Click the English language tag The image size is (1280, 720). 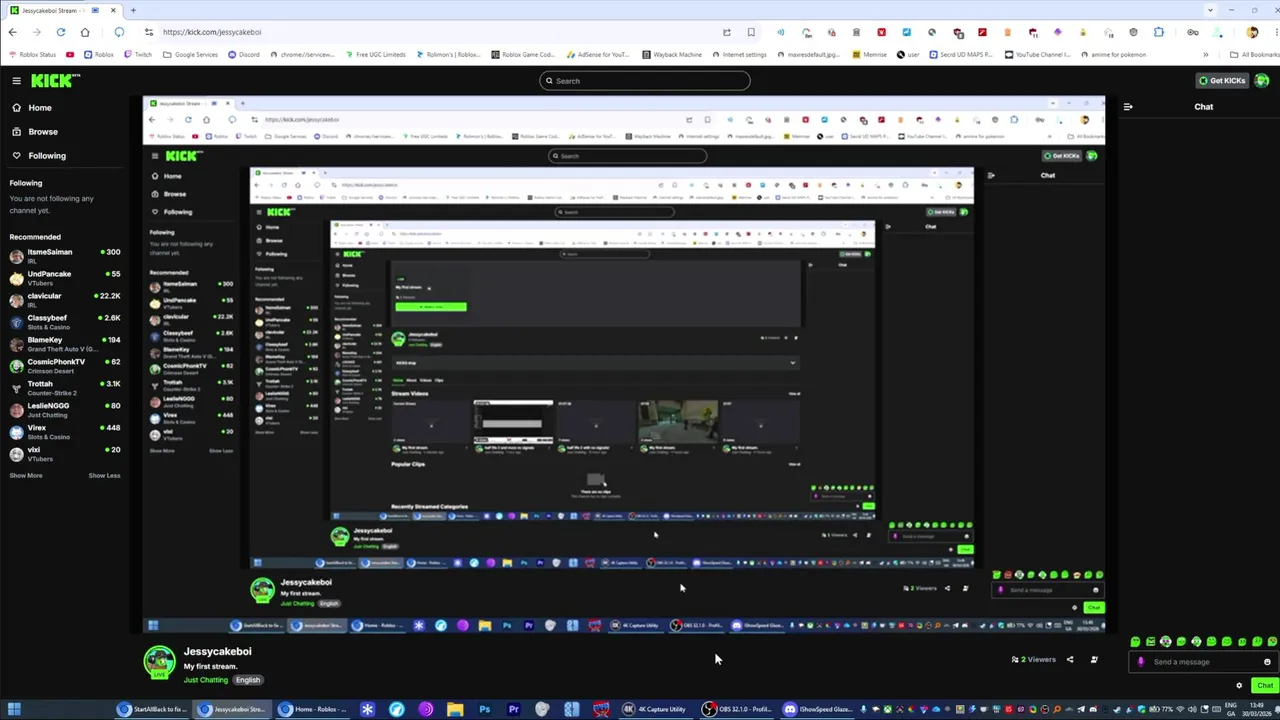pos(248,680)
